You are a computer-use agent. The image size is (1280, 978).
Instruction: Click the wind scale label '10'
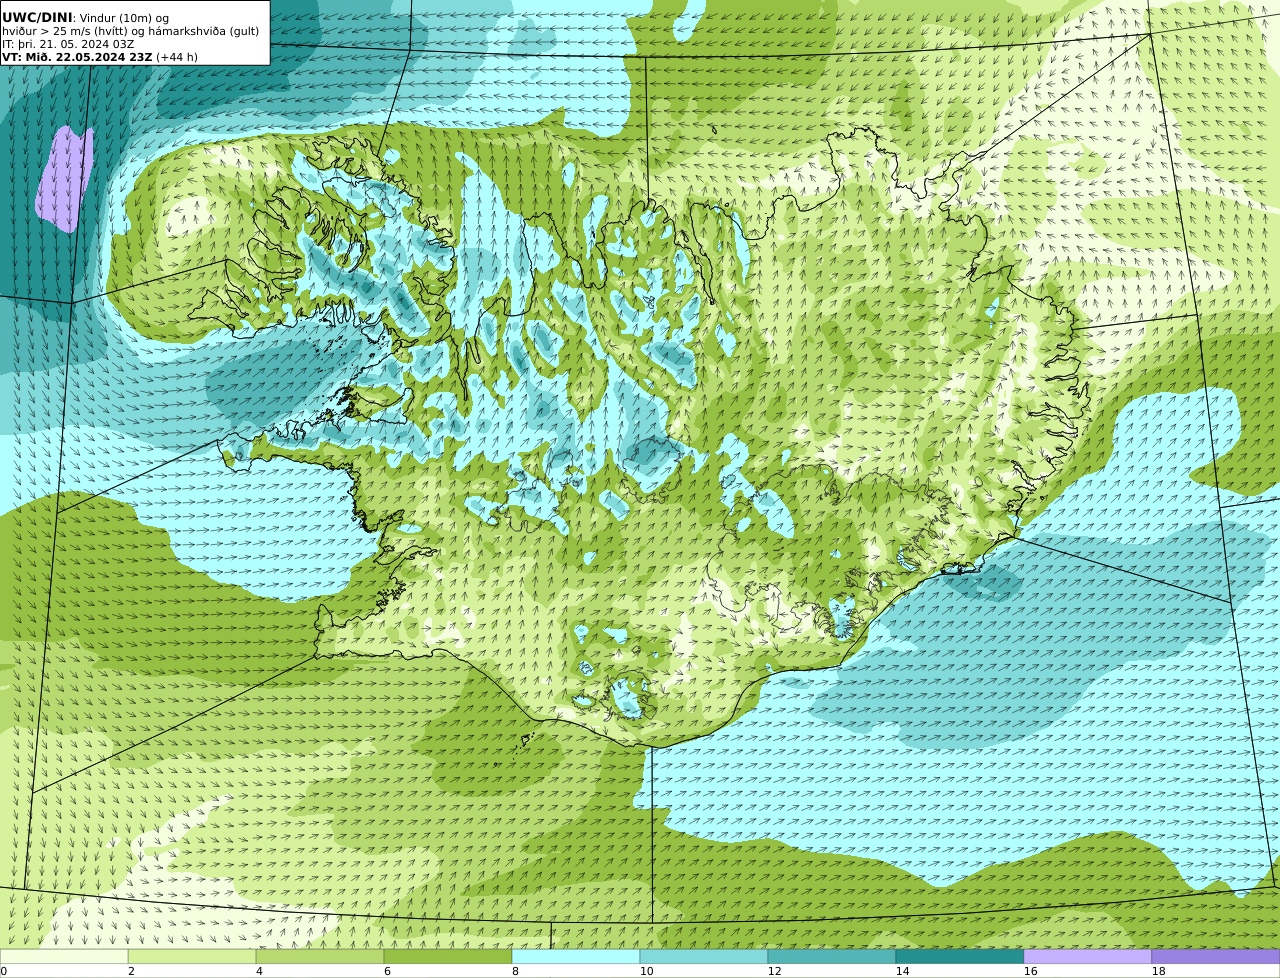coord(646,971)
